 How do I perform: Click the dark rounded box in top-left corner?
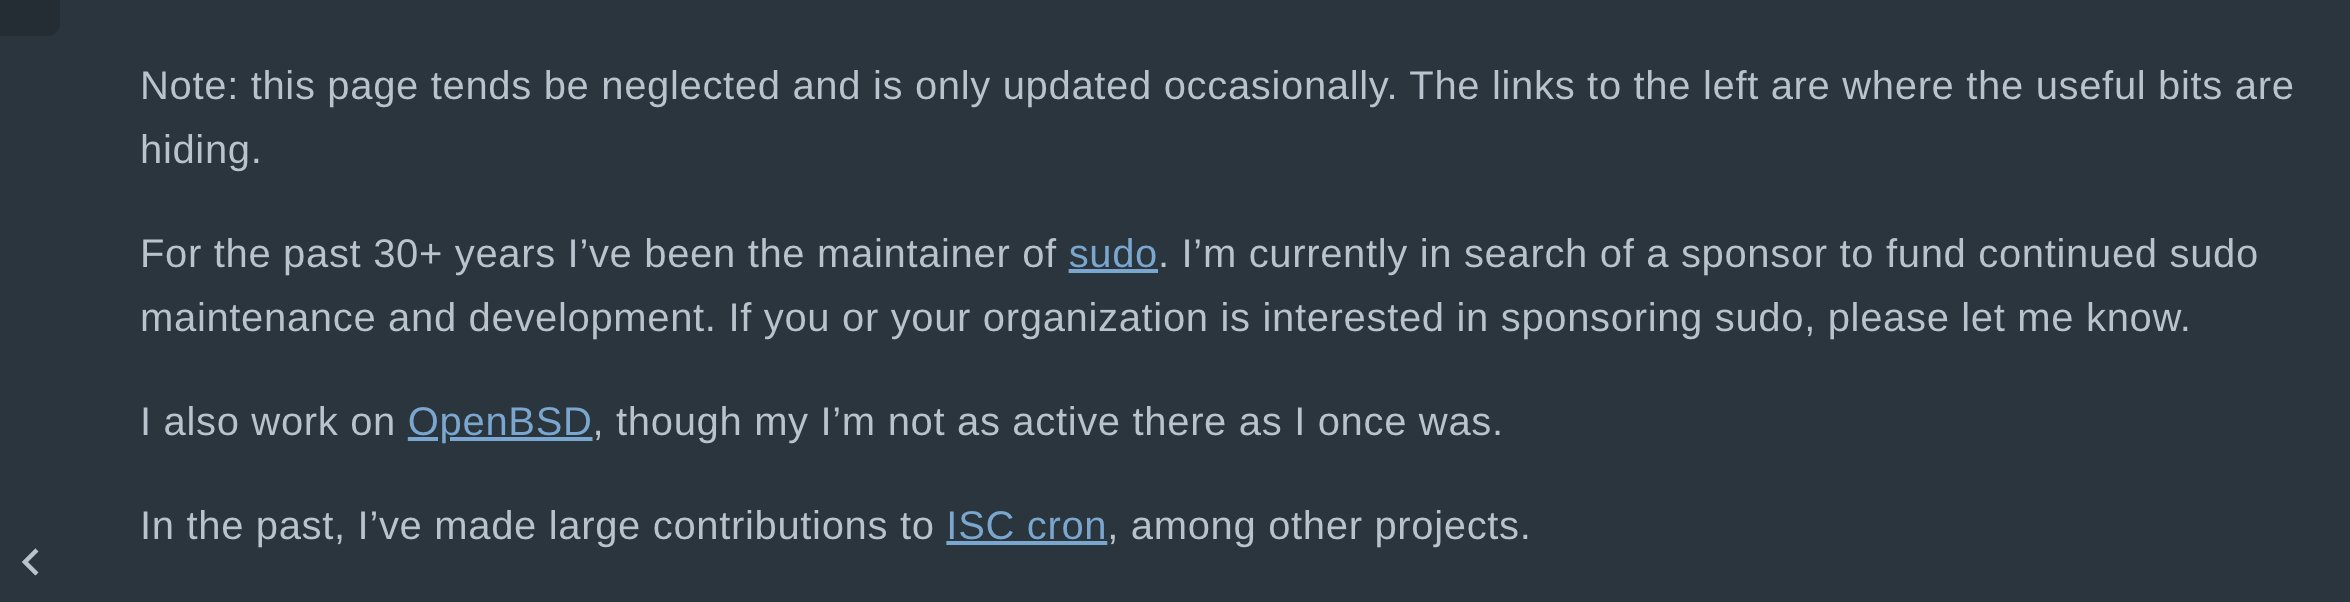click(x=29, y=15)
